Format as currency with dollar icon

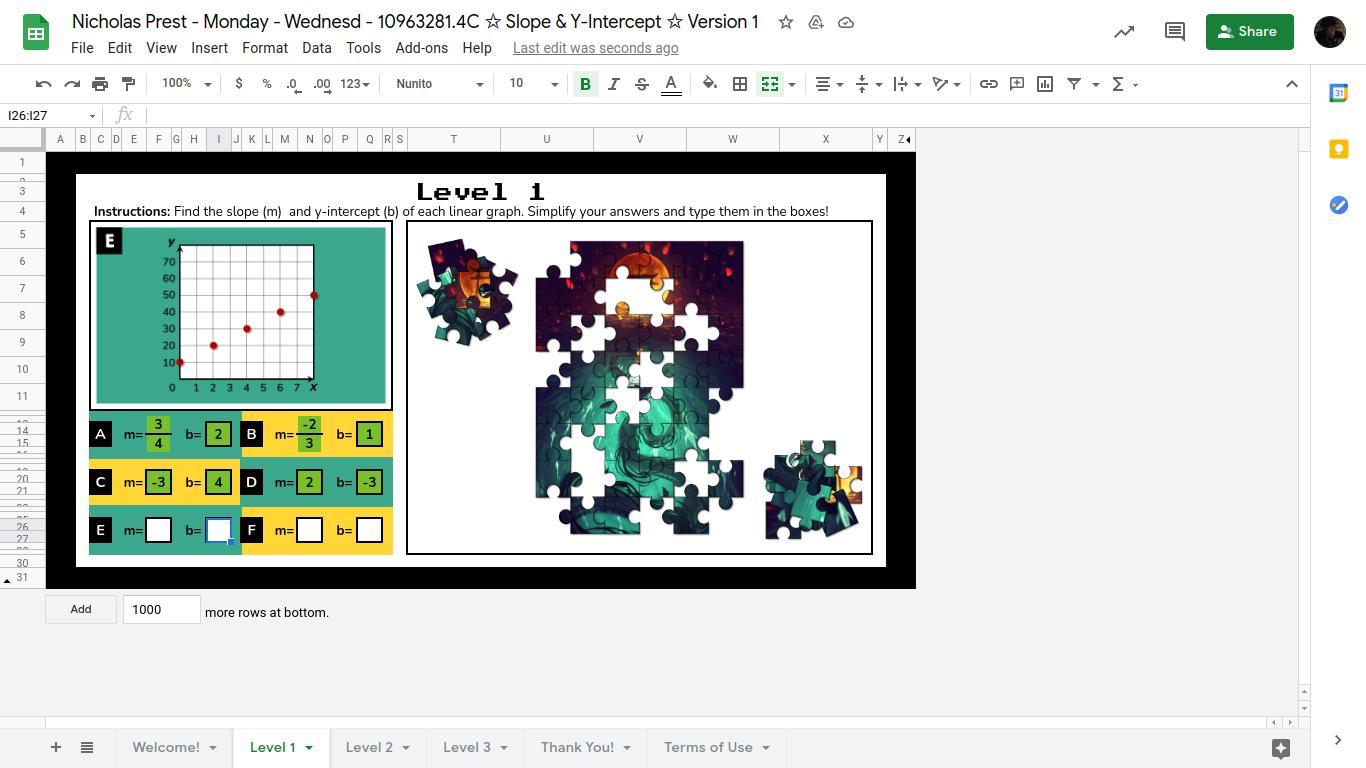click(x=238, y=84)
